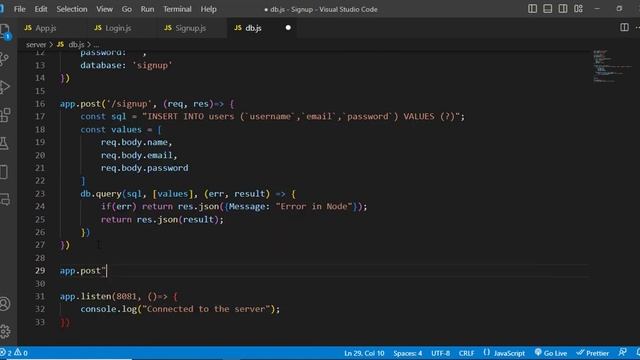
Task: Toggle Primary Side Bar layout icon
Action: point(532,9)
